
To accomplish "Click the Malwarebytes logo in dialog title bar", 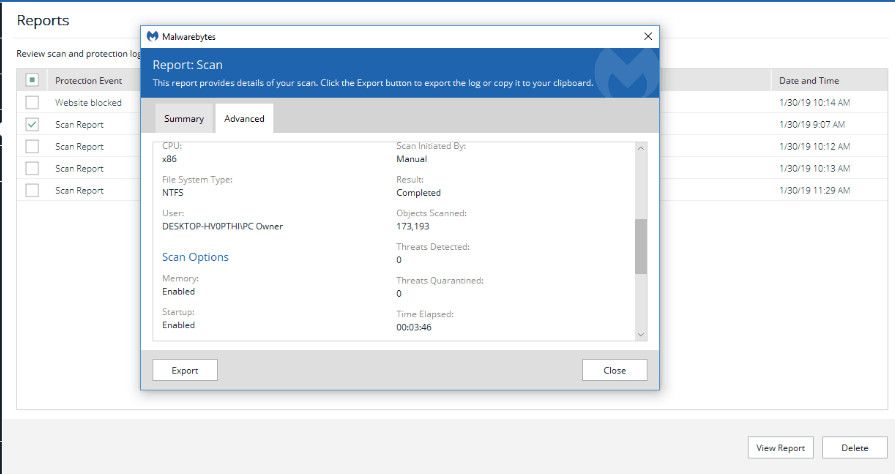I will click(152, 37).
